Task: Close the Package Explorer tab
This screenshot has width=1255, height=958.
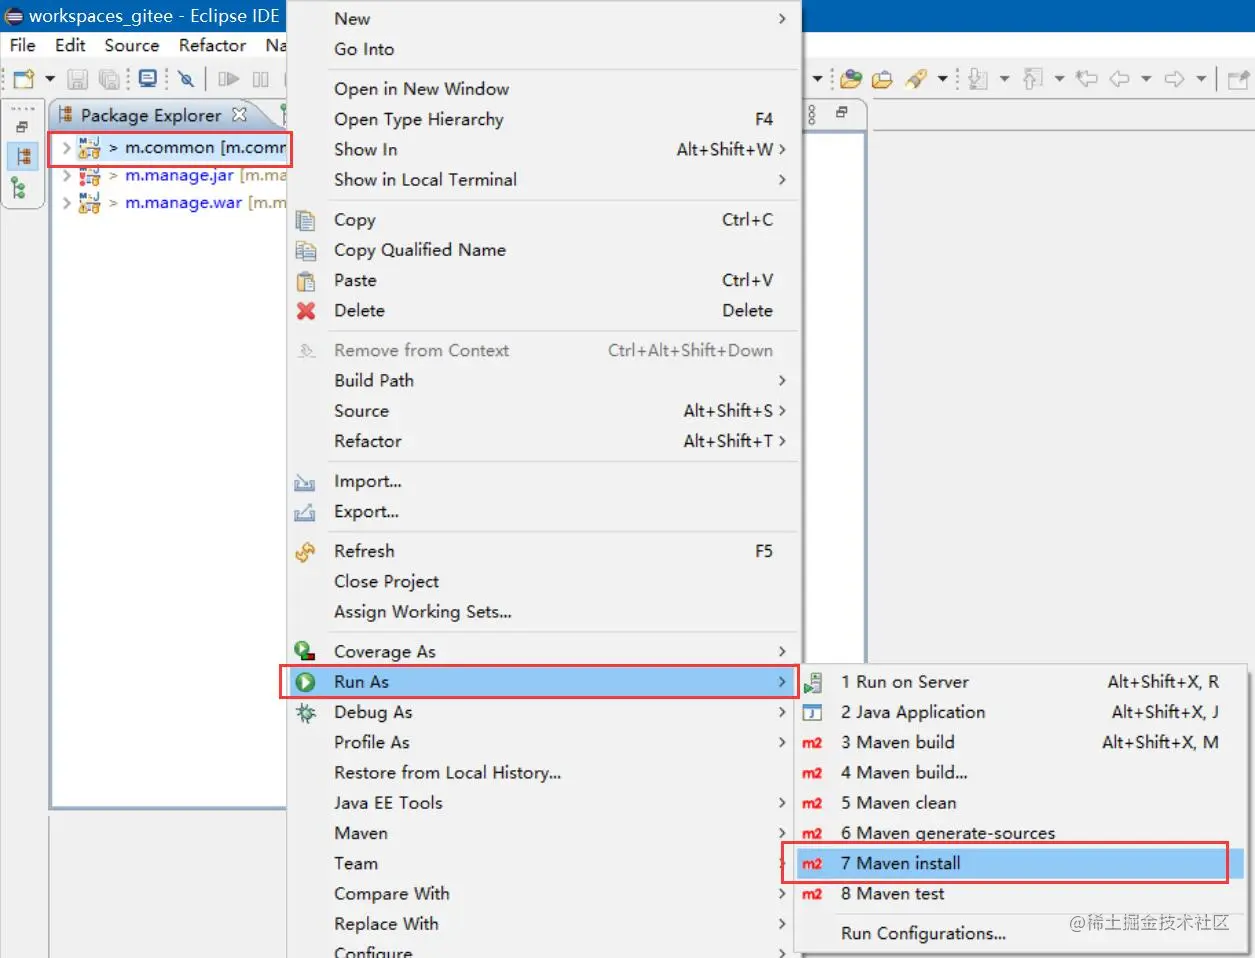Action: point(239,115)
